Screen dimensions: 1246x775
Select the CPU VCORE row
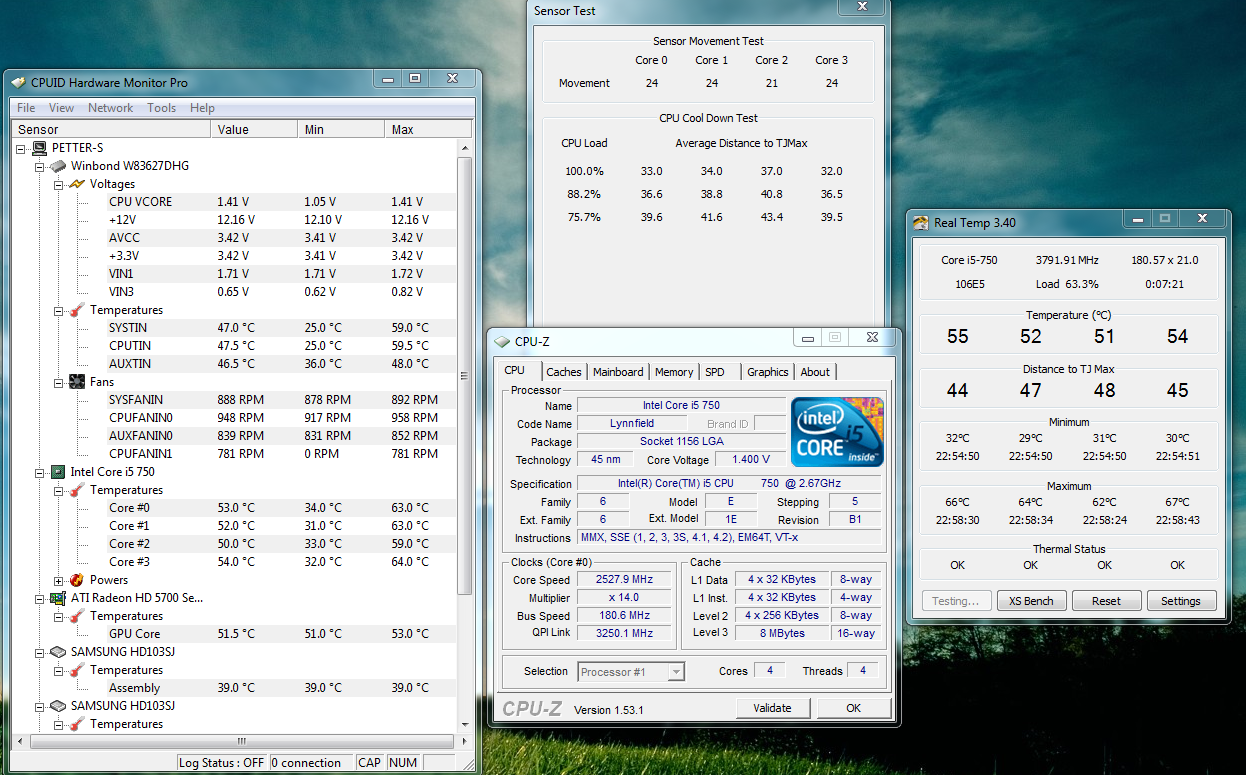point(281,202)
